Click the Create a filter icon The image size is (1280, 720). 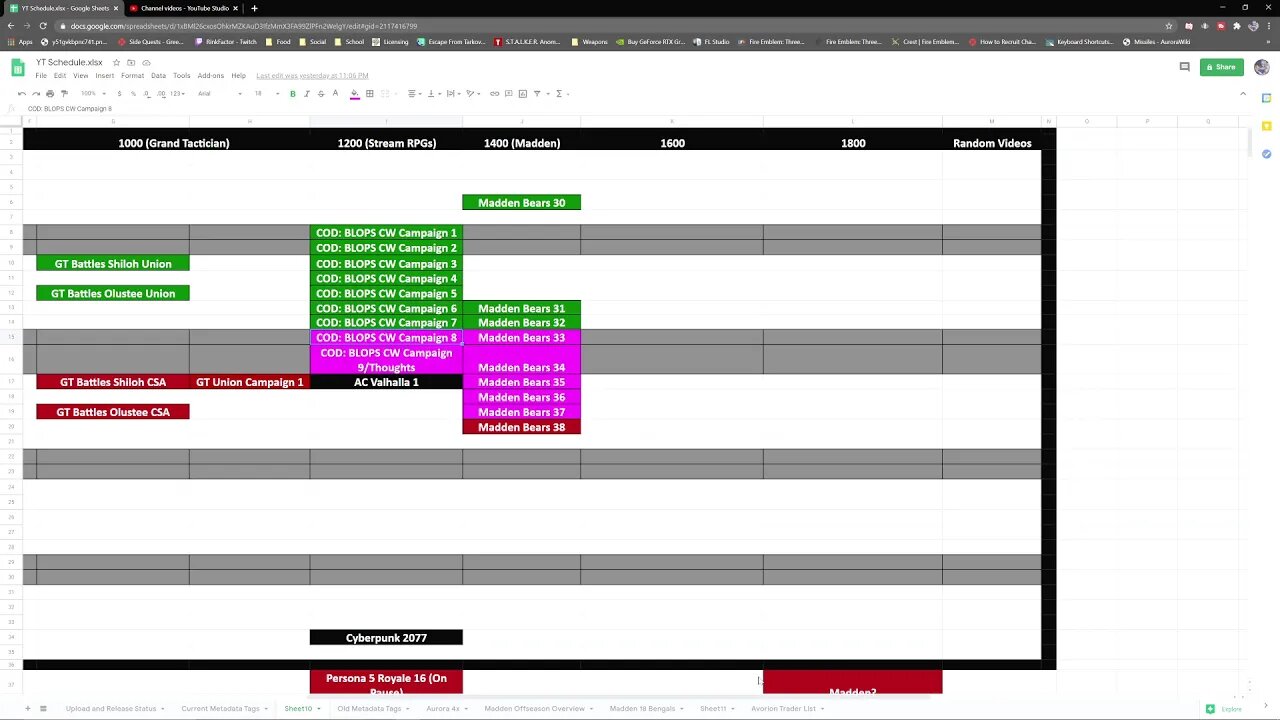pyautogui.click(x=536, y=94)
